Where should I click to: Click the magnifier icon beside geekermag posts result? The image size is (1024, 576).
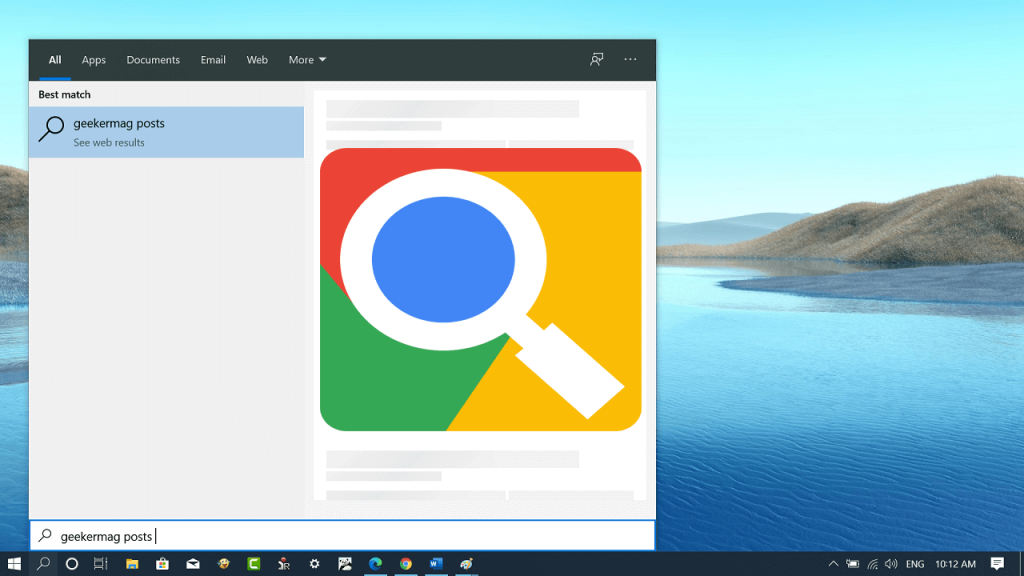[x=51, y=129]
